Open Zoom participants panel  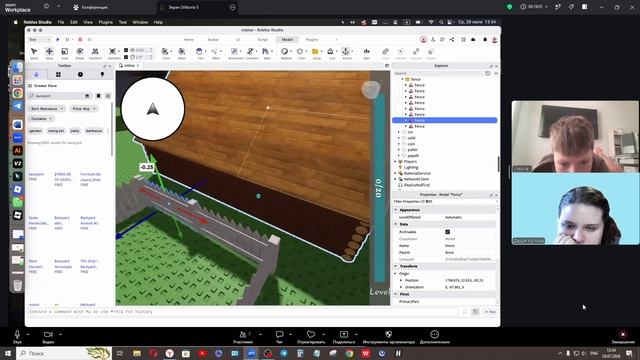[244, 337]
